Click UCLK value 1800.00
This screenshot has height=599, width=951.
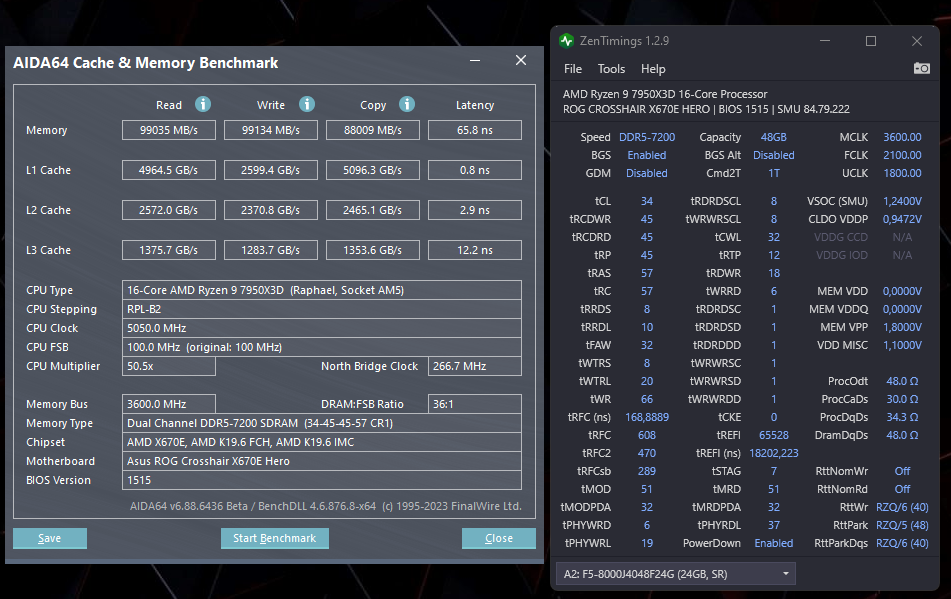902,173
